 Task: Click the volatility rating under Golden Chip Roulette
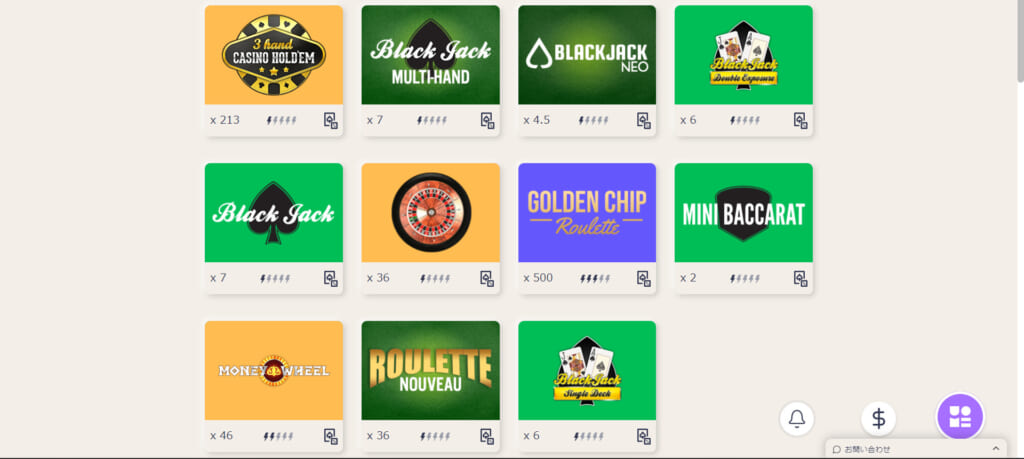click(x=595, y=279)
